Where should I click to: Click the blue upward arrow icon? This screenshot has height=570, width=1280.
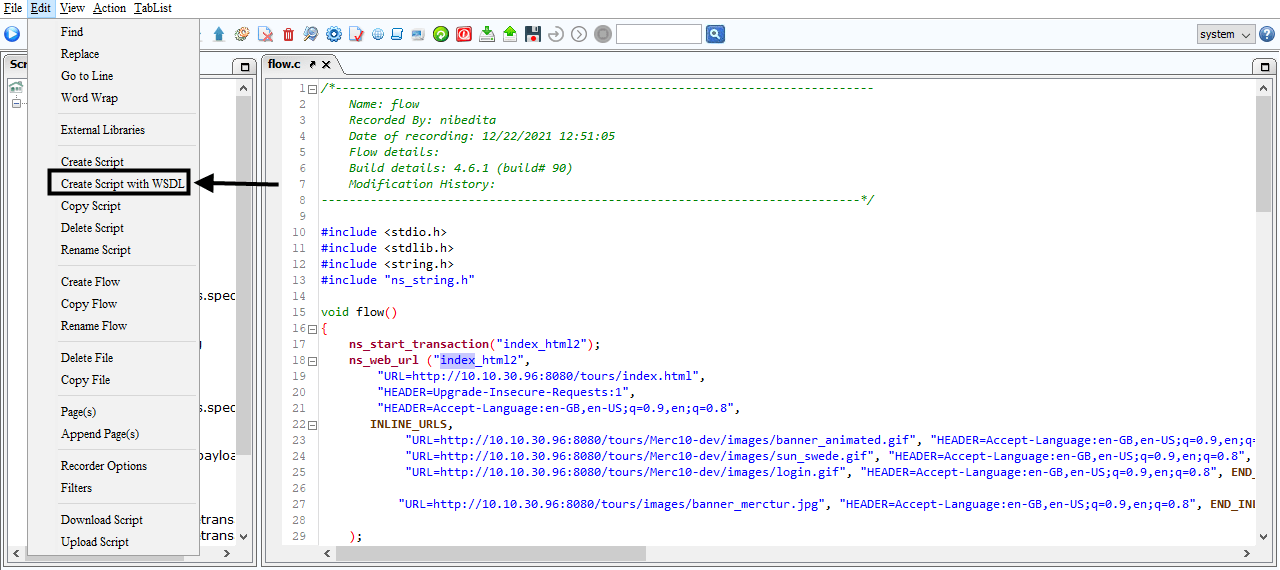coord(219,34)
